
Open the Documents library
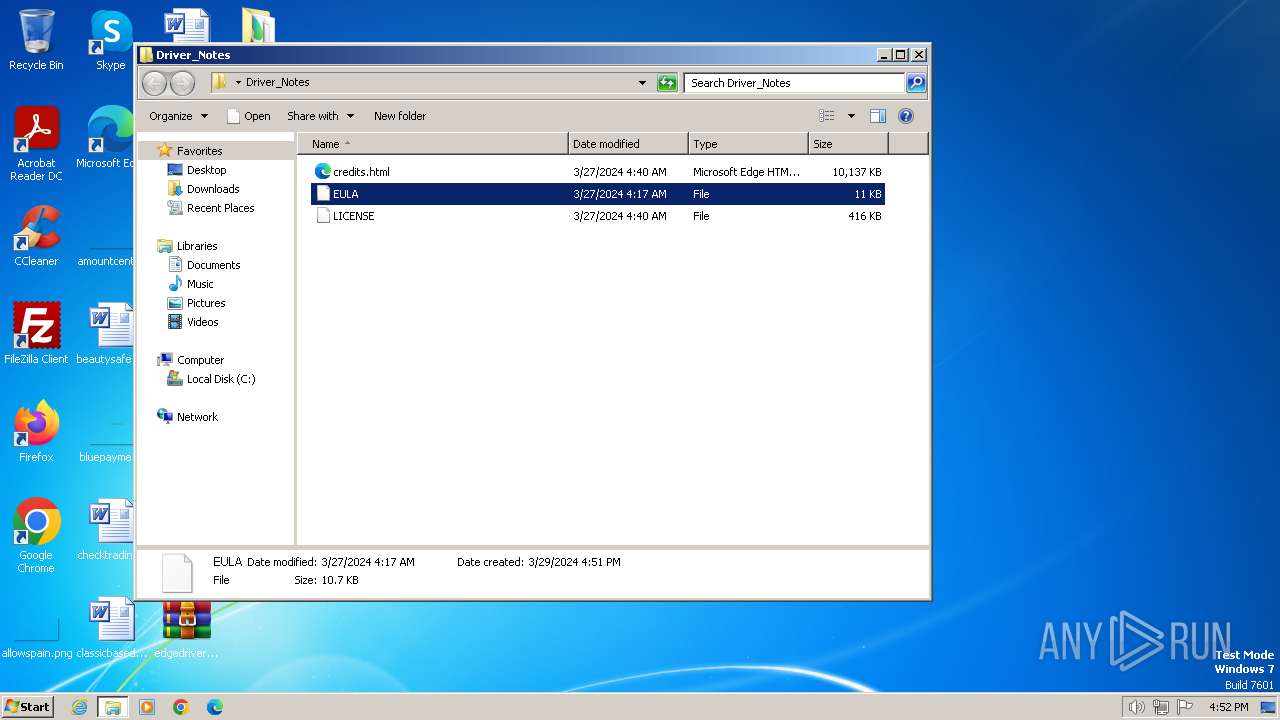[x=213, y=265]
